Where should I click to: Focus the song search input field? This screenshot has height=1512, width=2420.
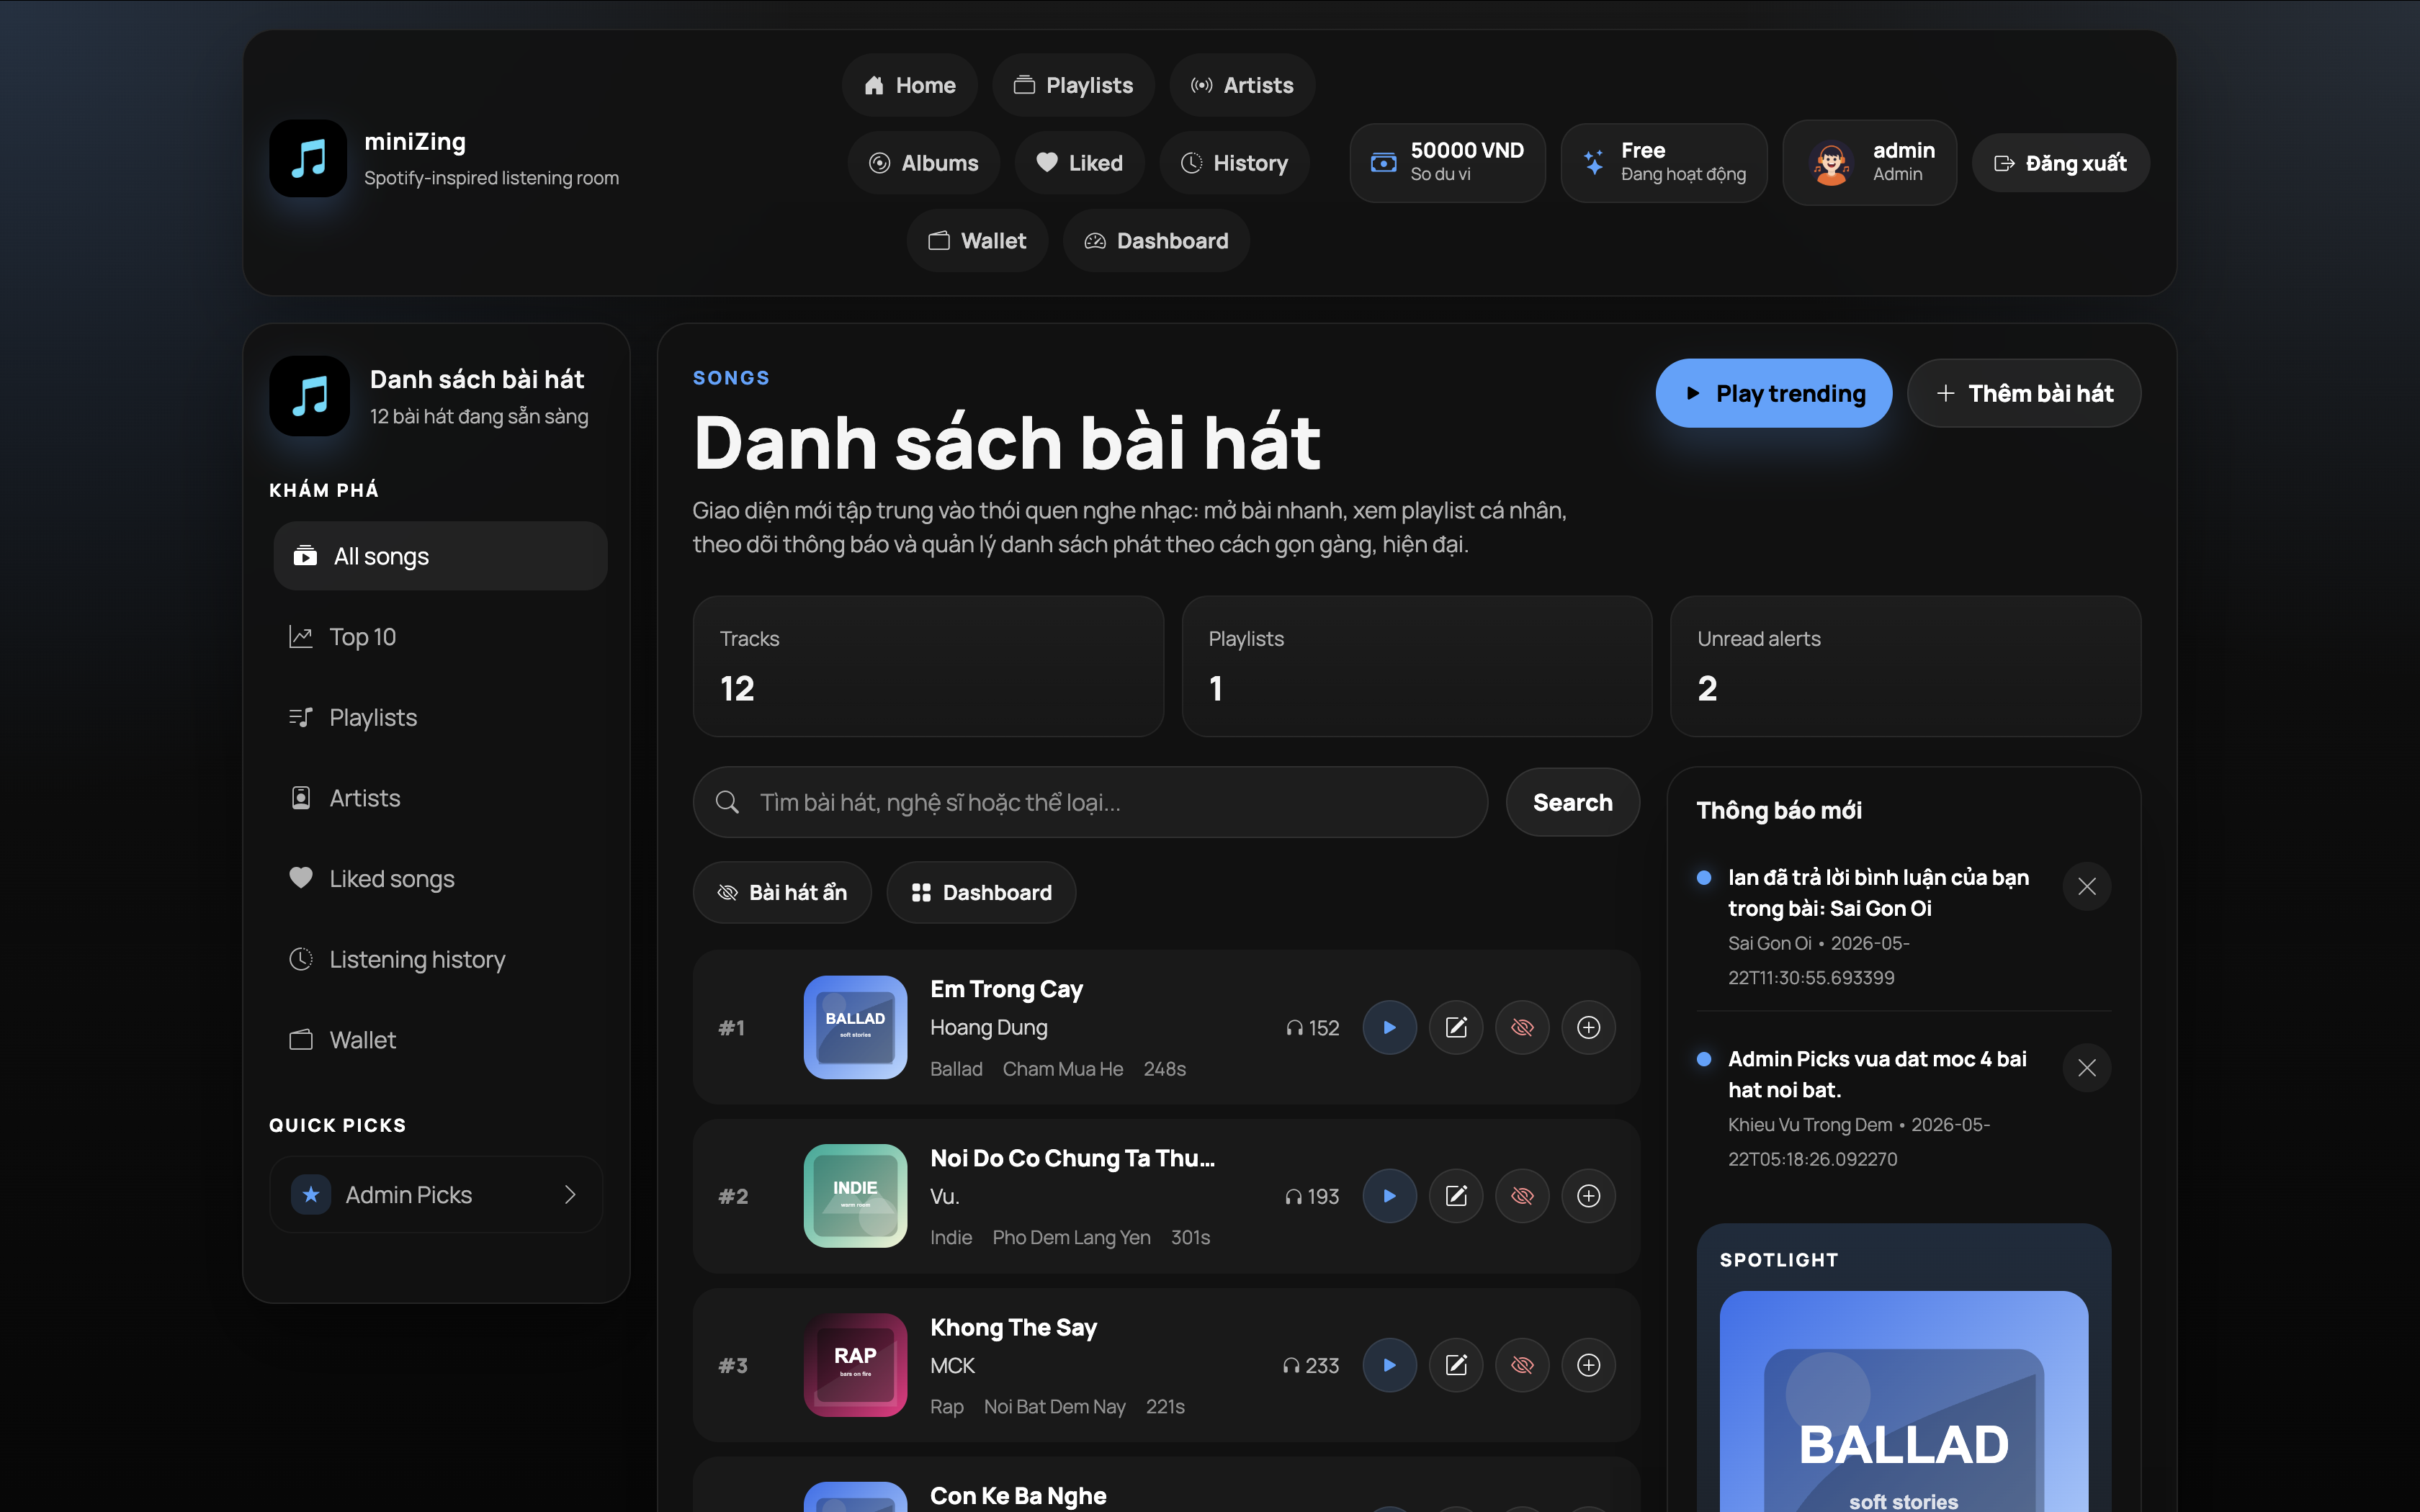coord(1090,802)
